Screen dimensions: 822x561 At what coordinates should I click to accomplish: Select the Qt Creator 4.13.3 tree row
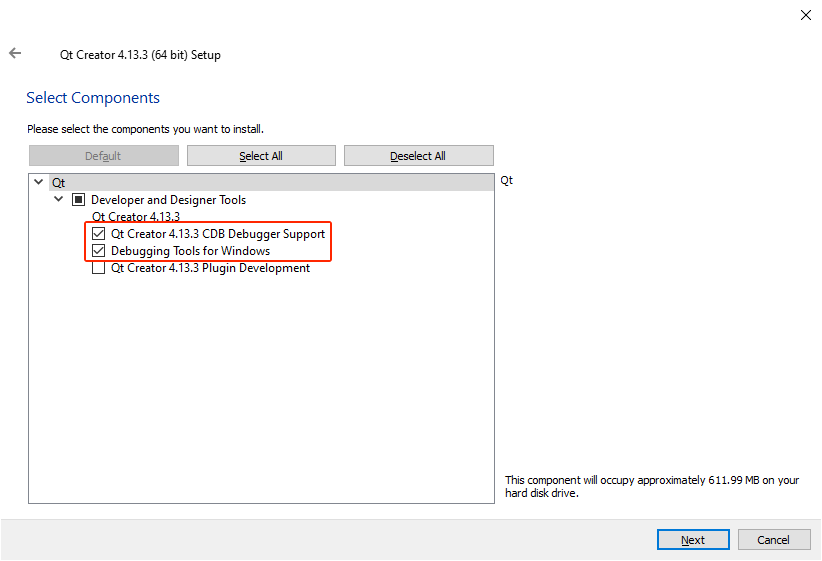(x=136, y=217)
